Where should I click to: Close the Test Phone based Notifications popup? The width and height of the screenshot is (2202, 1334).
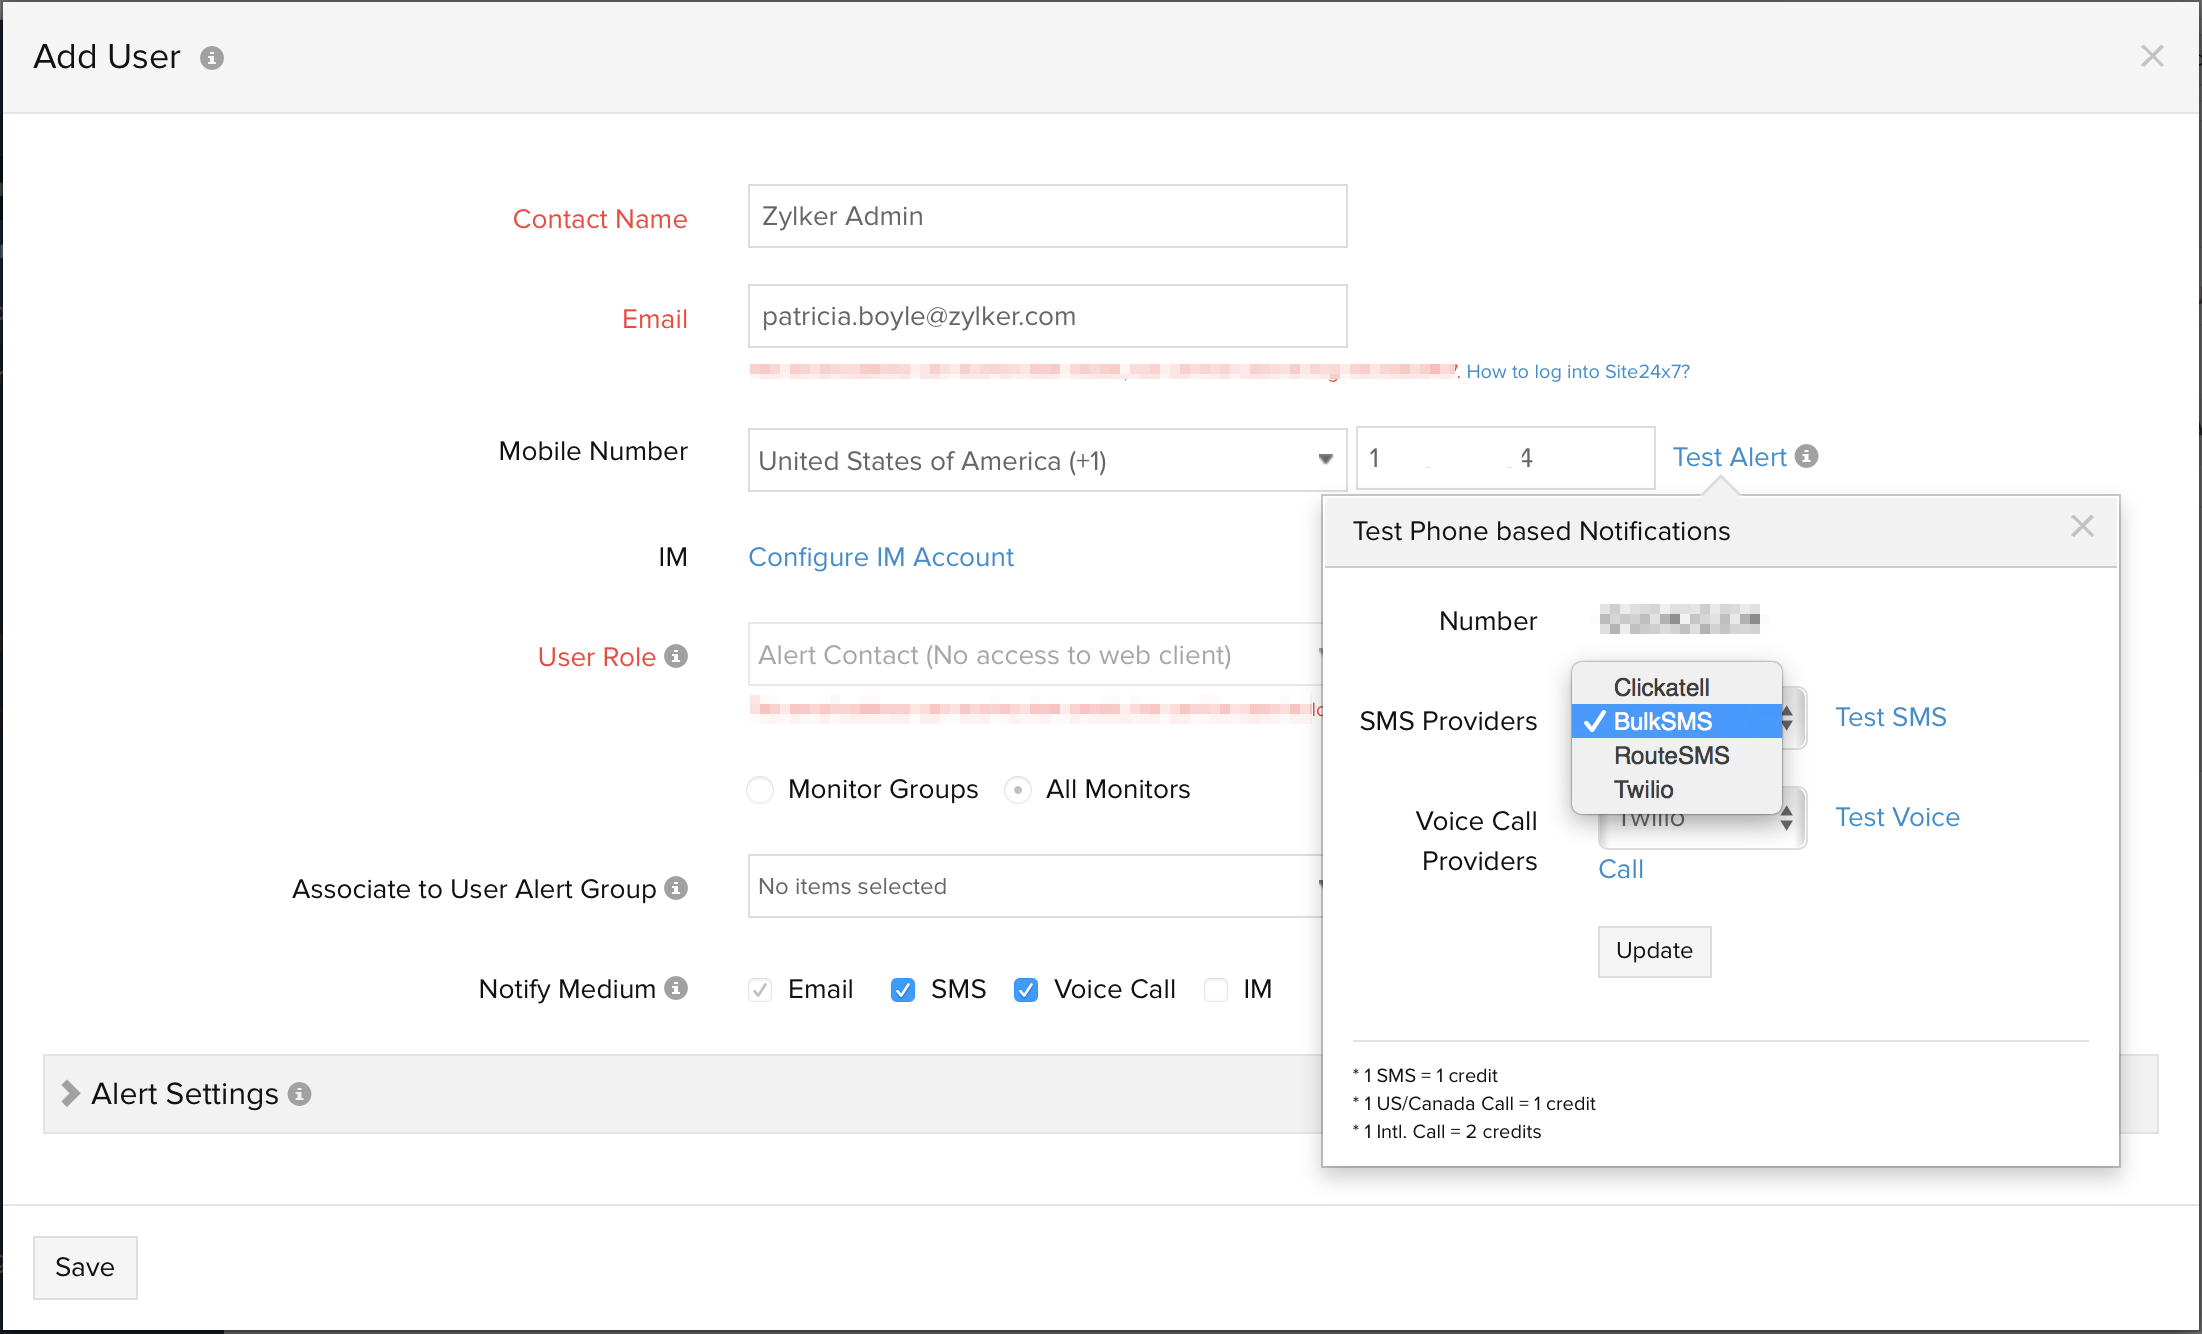click(x=2083, y=526)
